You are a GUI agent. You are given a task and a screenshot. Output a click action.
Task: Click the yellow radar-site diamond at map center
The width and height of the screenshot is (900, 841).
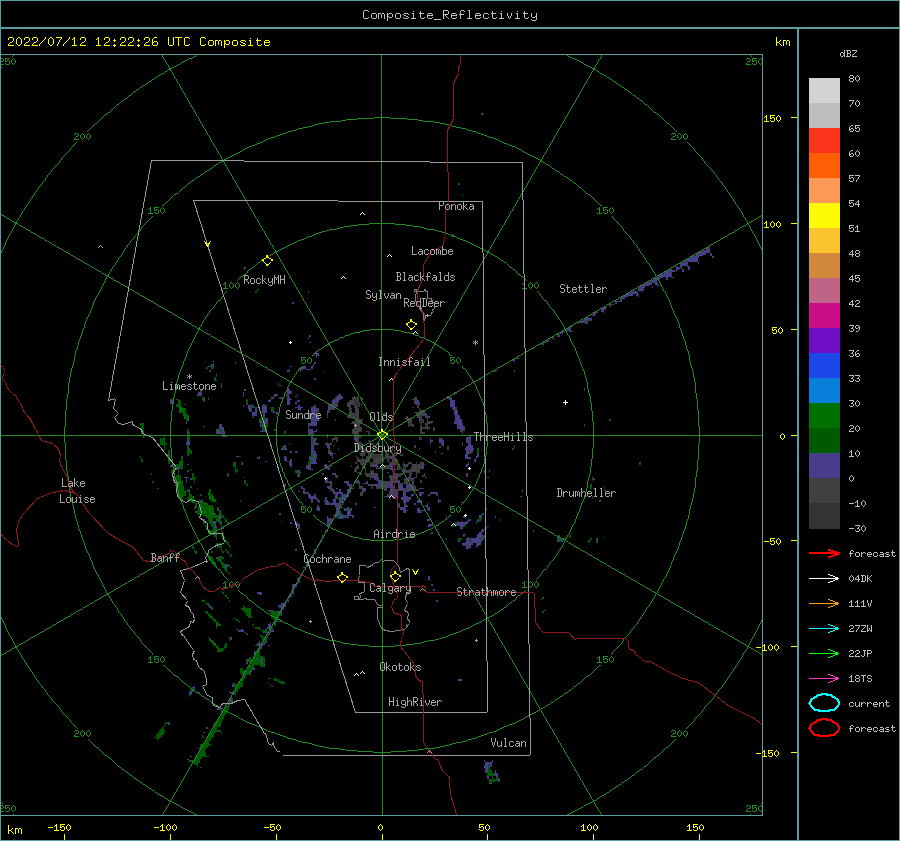pos(382,435)
